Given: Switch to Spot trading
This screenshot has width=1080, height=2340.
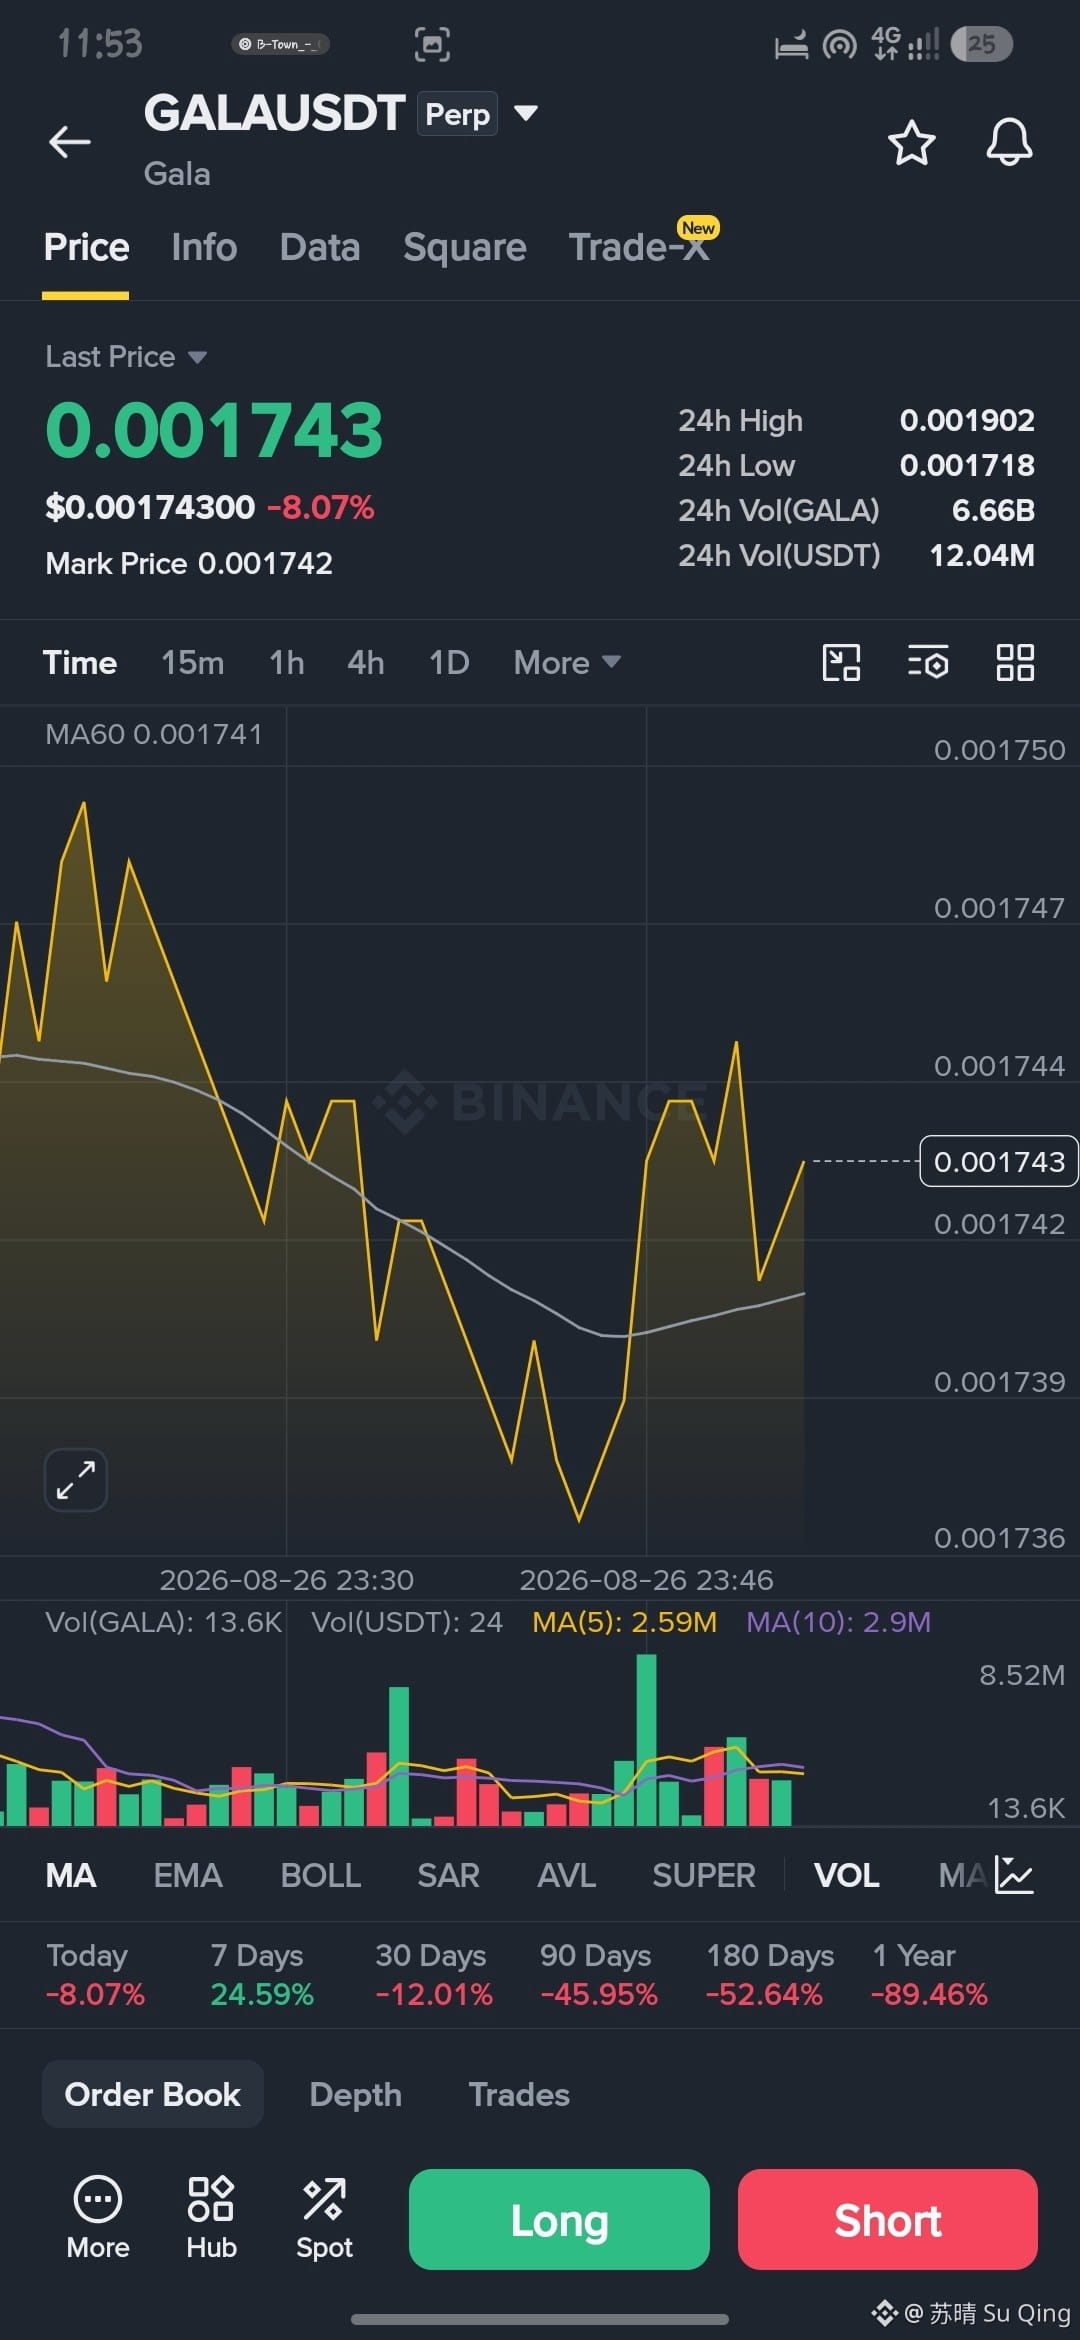Looking at the screenshot, I should [x=324, y=2217].
